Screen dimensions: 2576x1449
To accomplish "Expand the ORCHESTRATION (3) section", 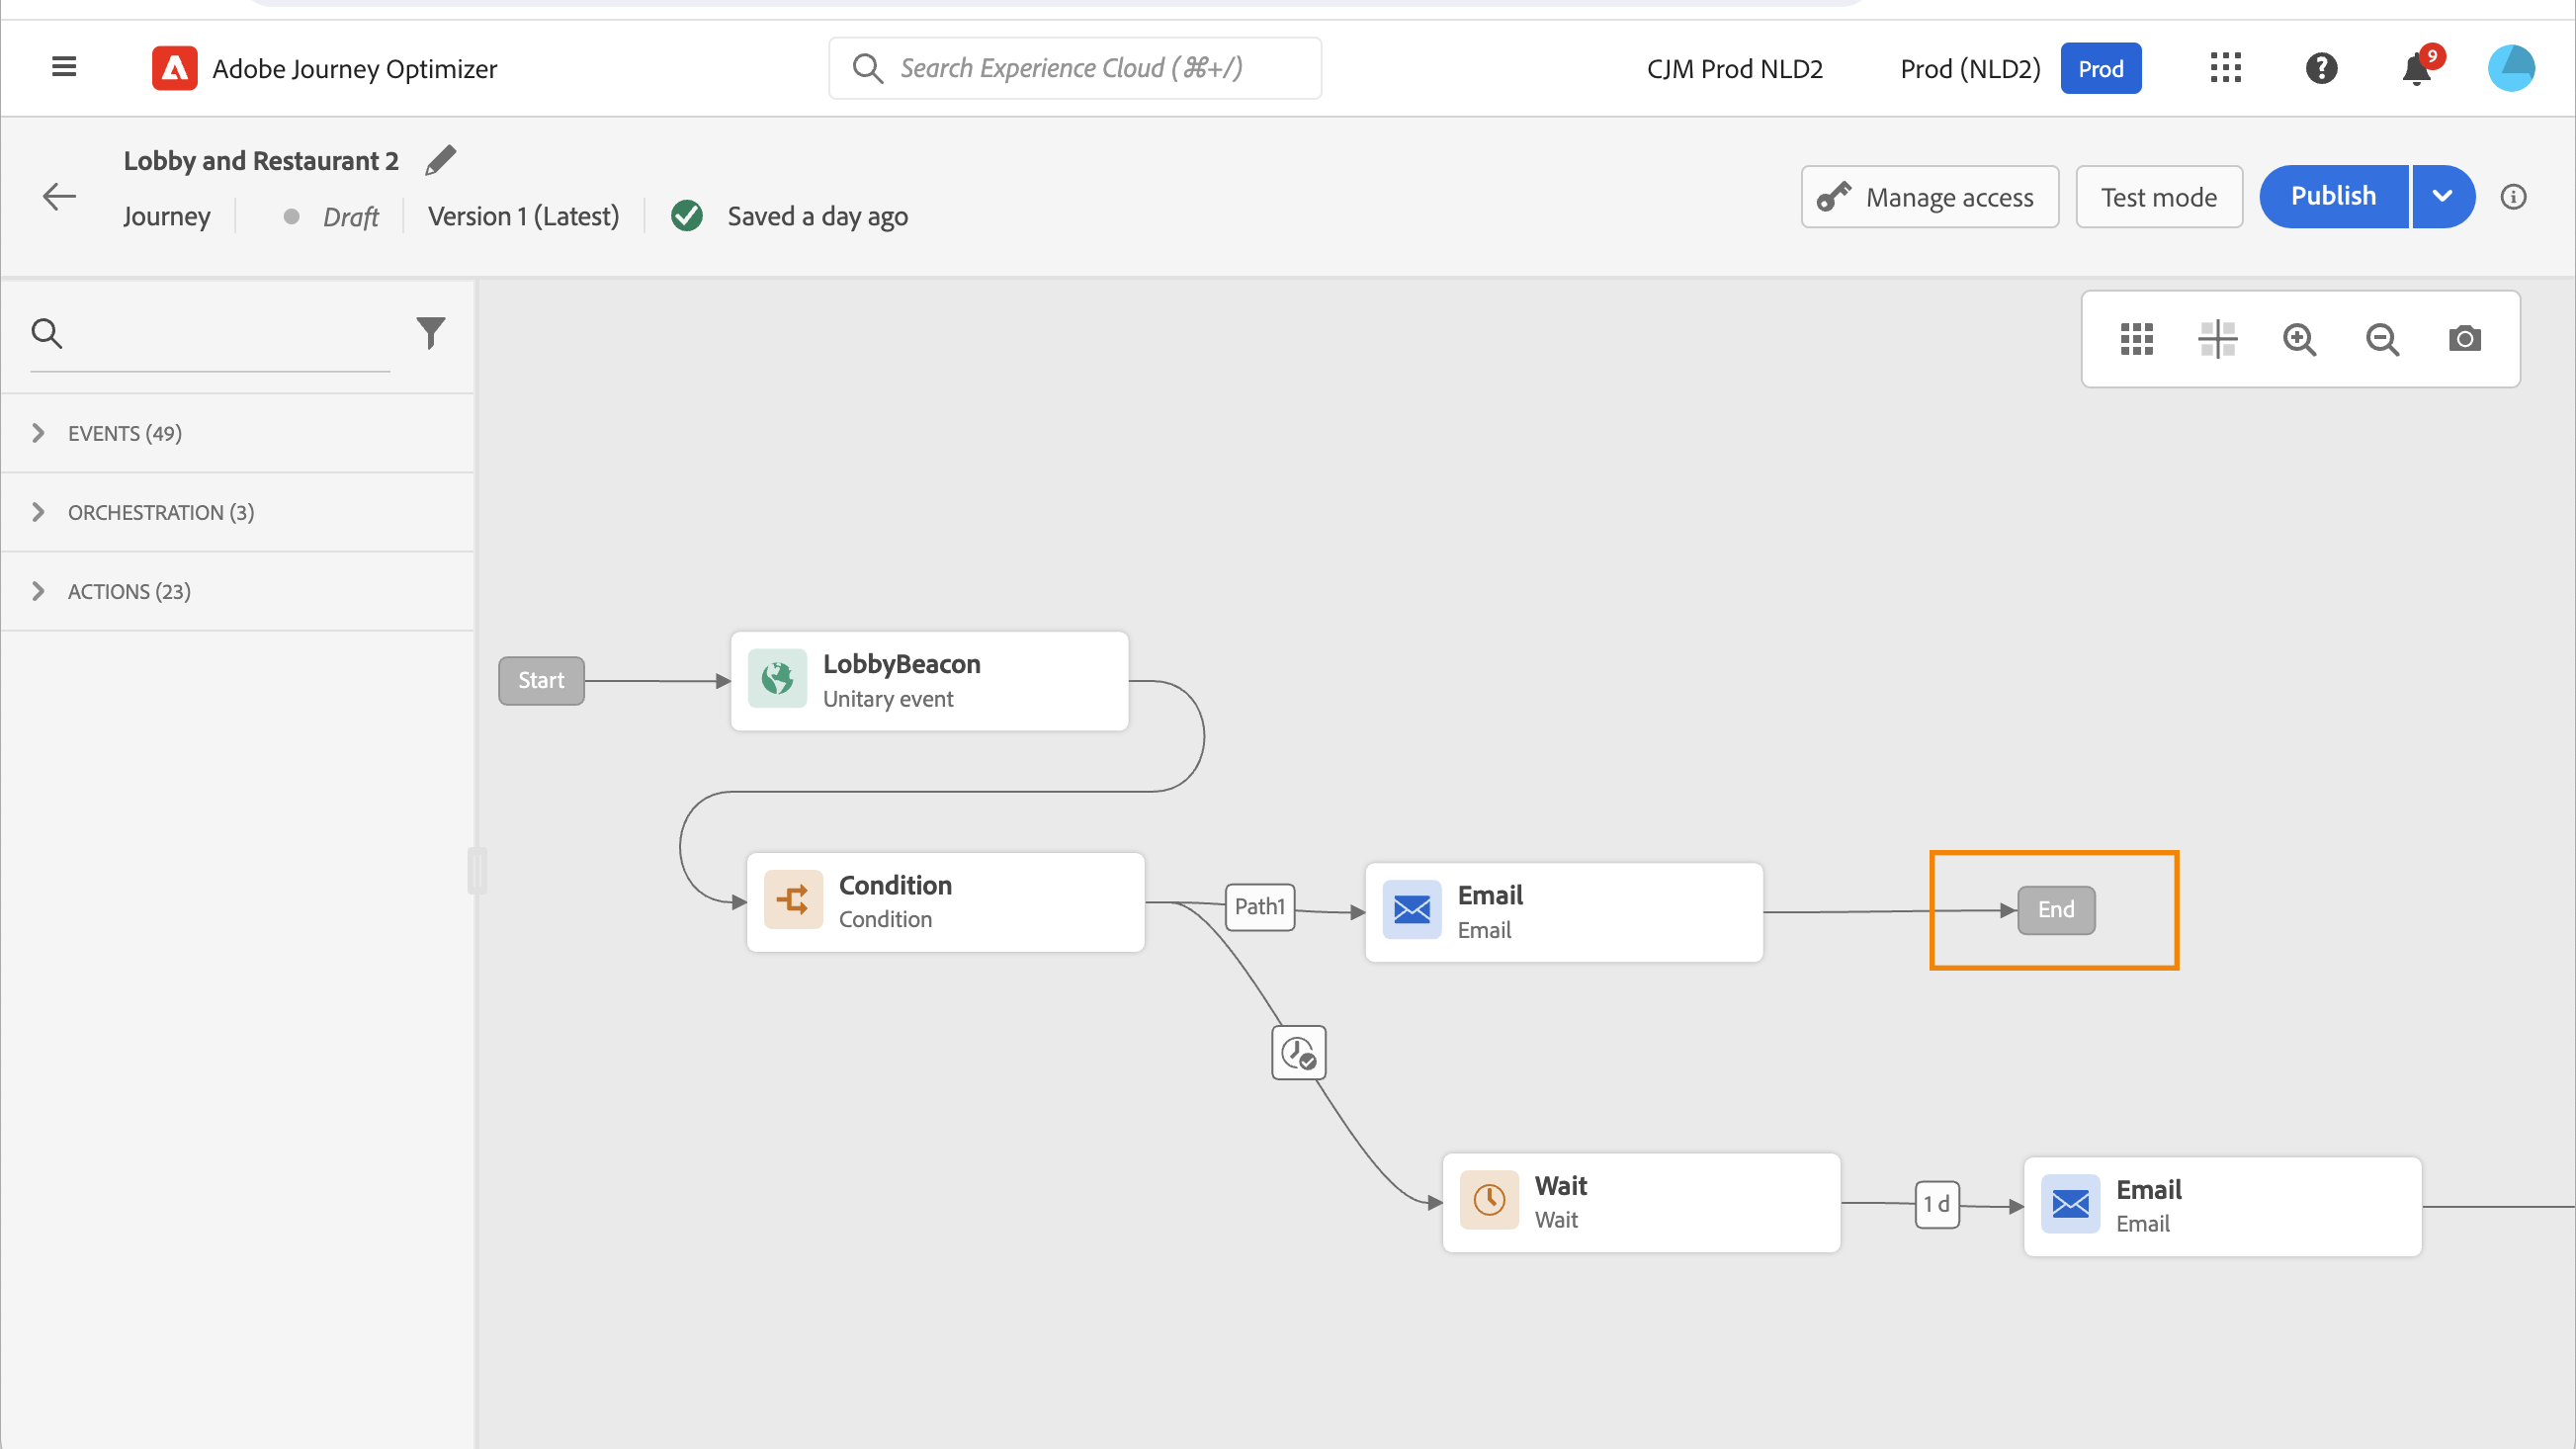I will click(x=160, y=512).
